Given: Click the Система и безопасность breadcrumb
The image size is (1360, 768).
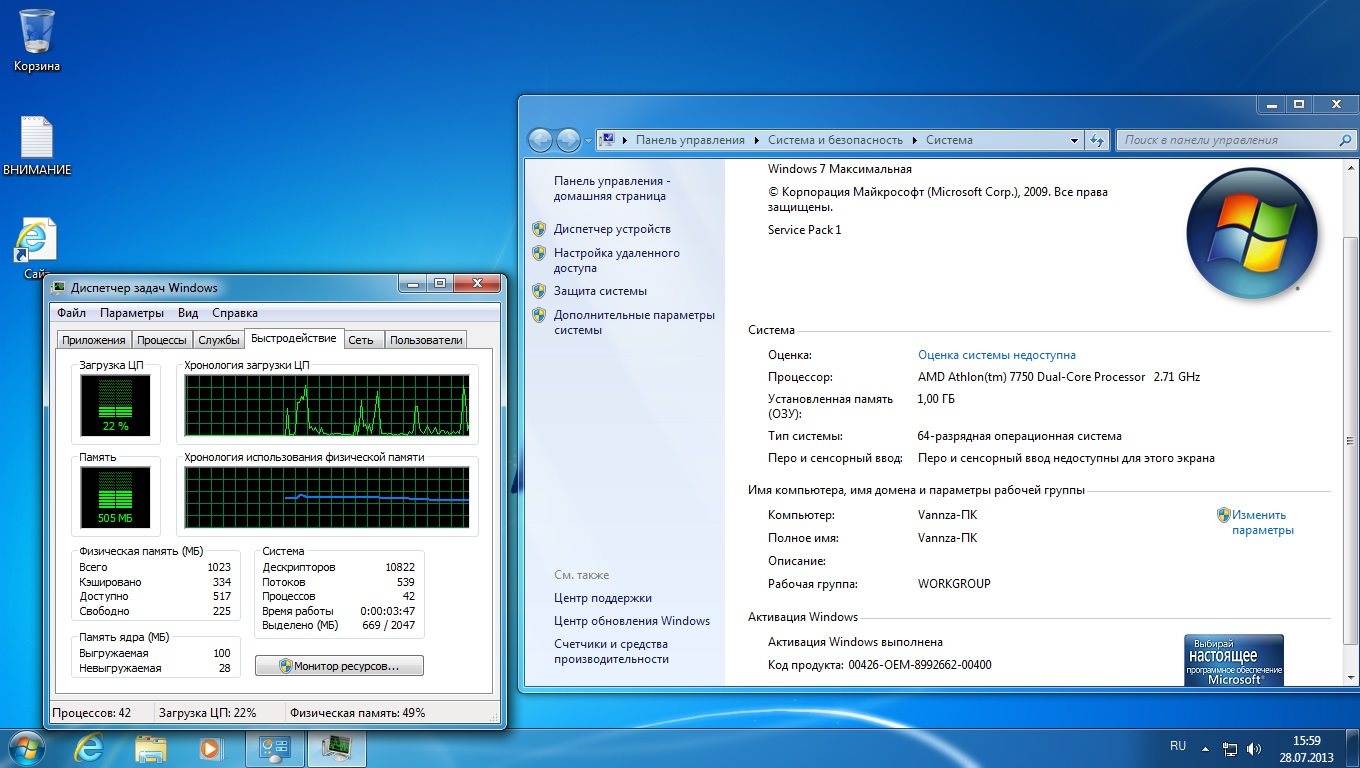Looking at the screenshot, I should coord(835,140).
